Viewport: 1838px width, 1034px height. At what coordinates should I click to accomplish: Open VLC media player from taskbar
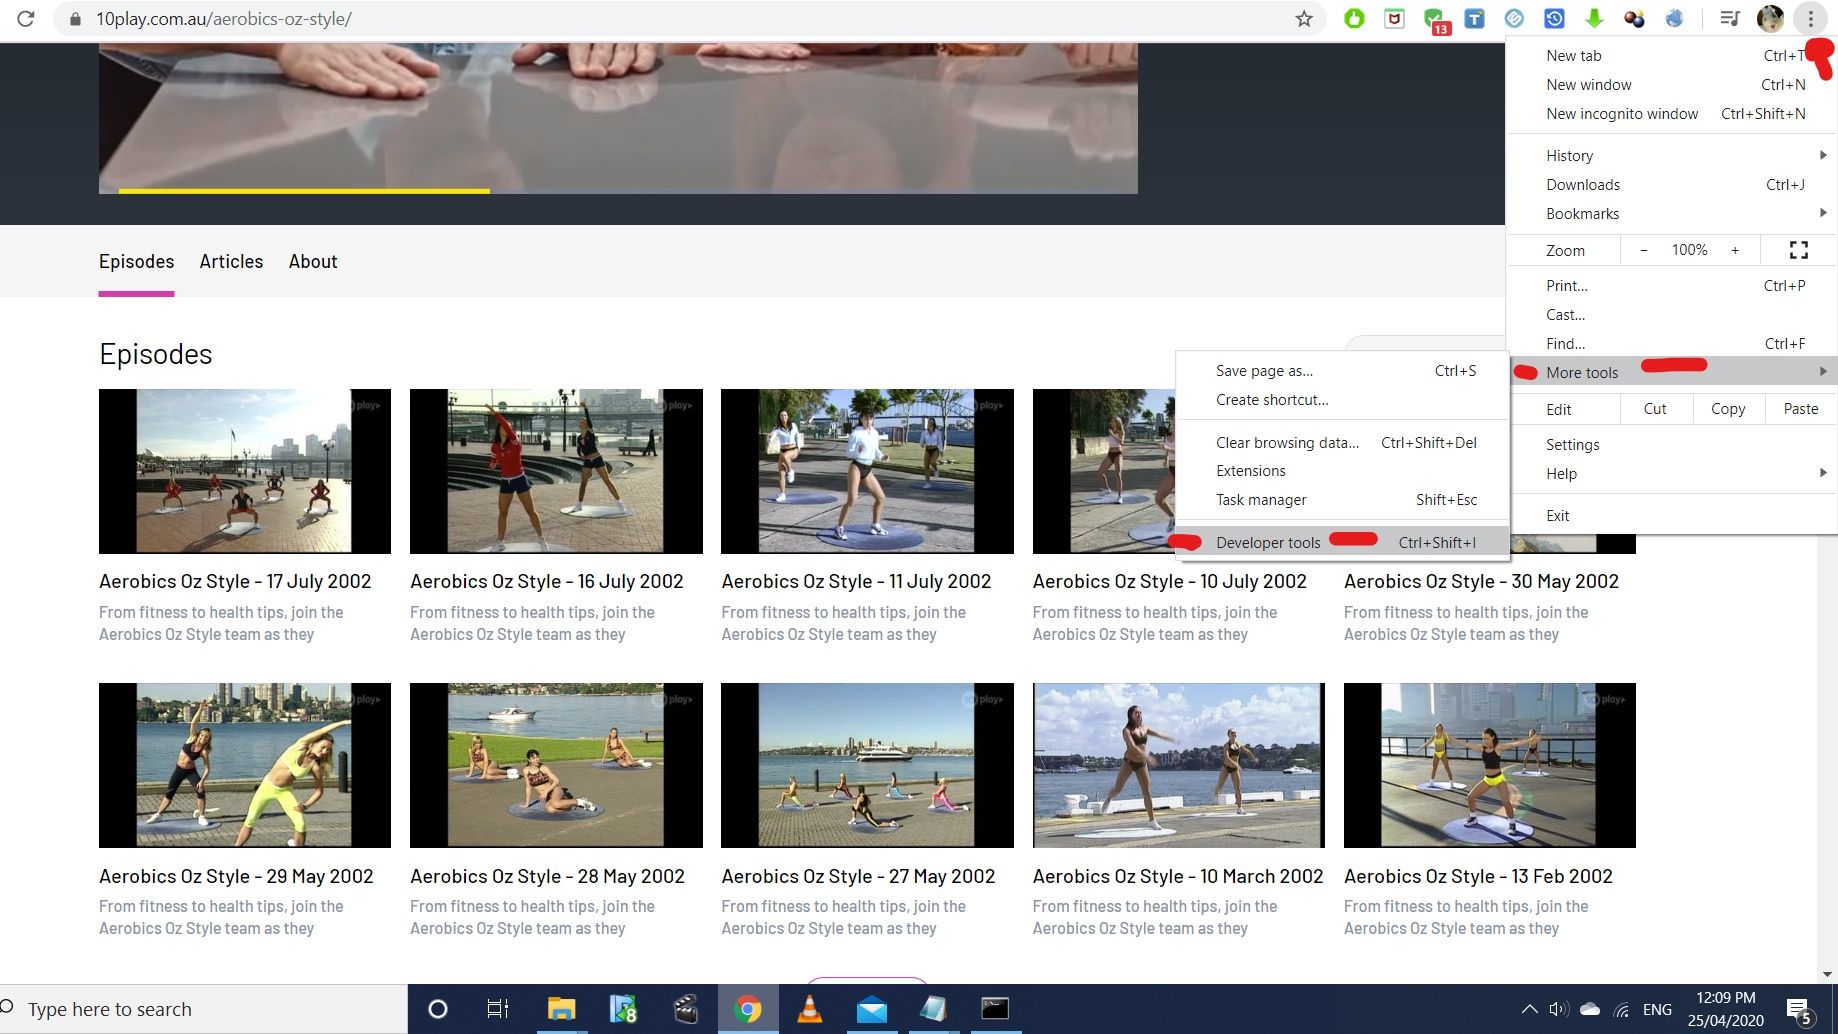[x=809, y=1009]
